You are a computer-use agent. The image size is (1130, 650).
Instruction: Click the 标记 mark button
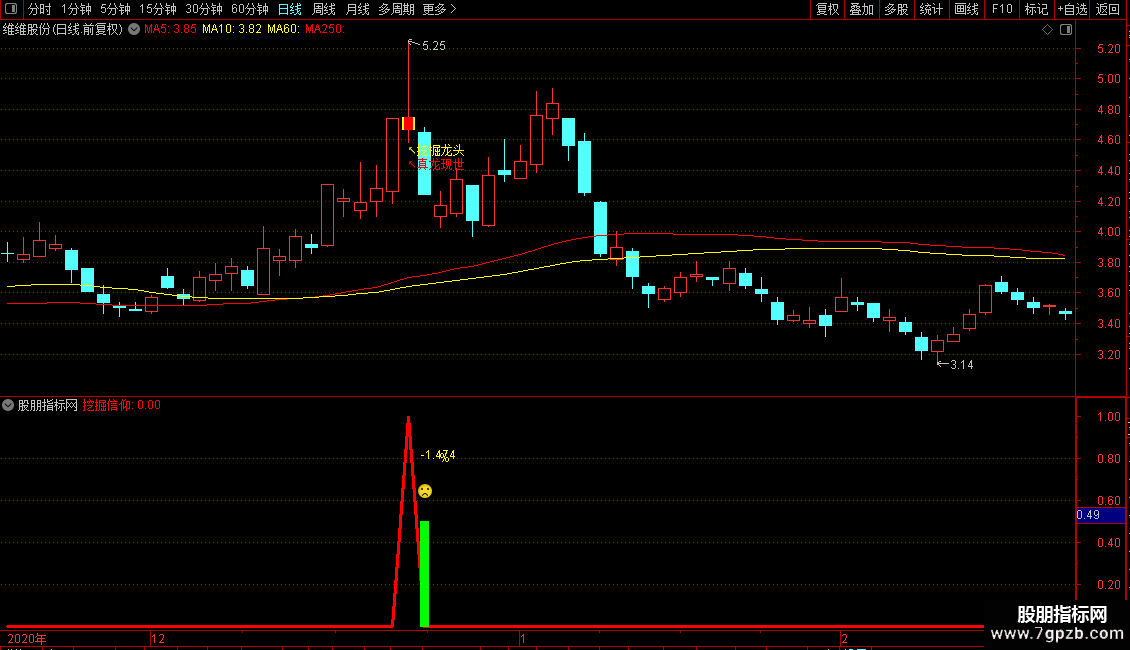coord(1036,9)
